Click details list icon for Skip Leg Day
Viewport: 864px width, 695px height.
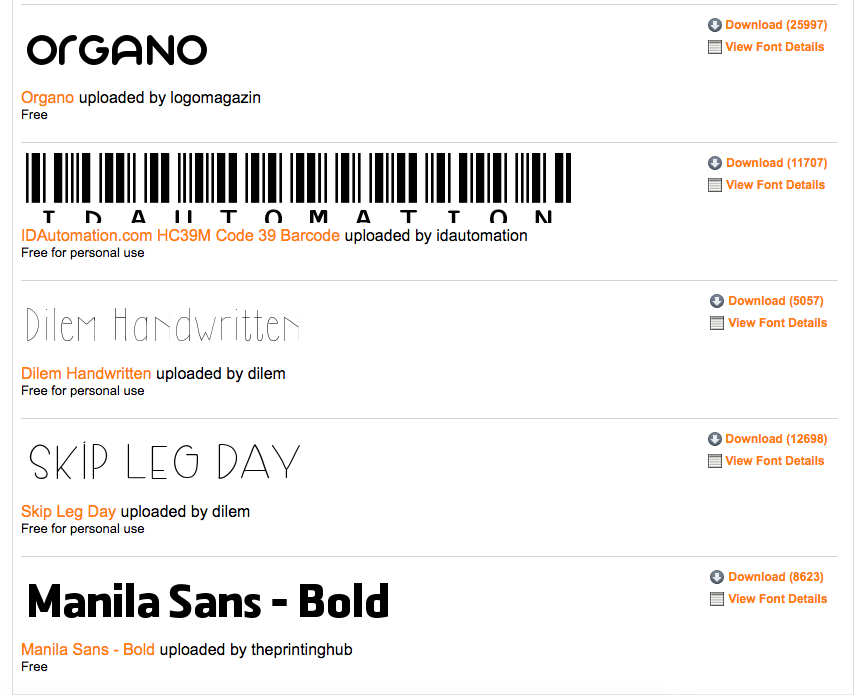(x=715, y=461)
